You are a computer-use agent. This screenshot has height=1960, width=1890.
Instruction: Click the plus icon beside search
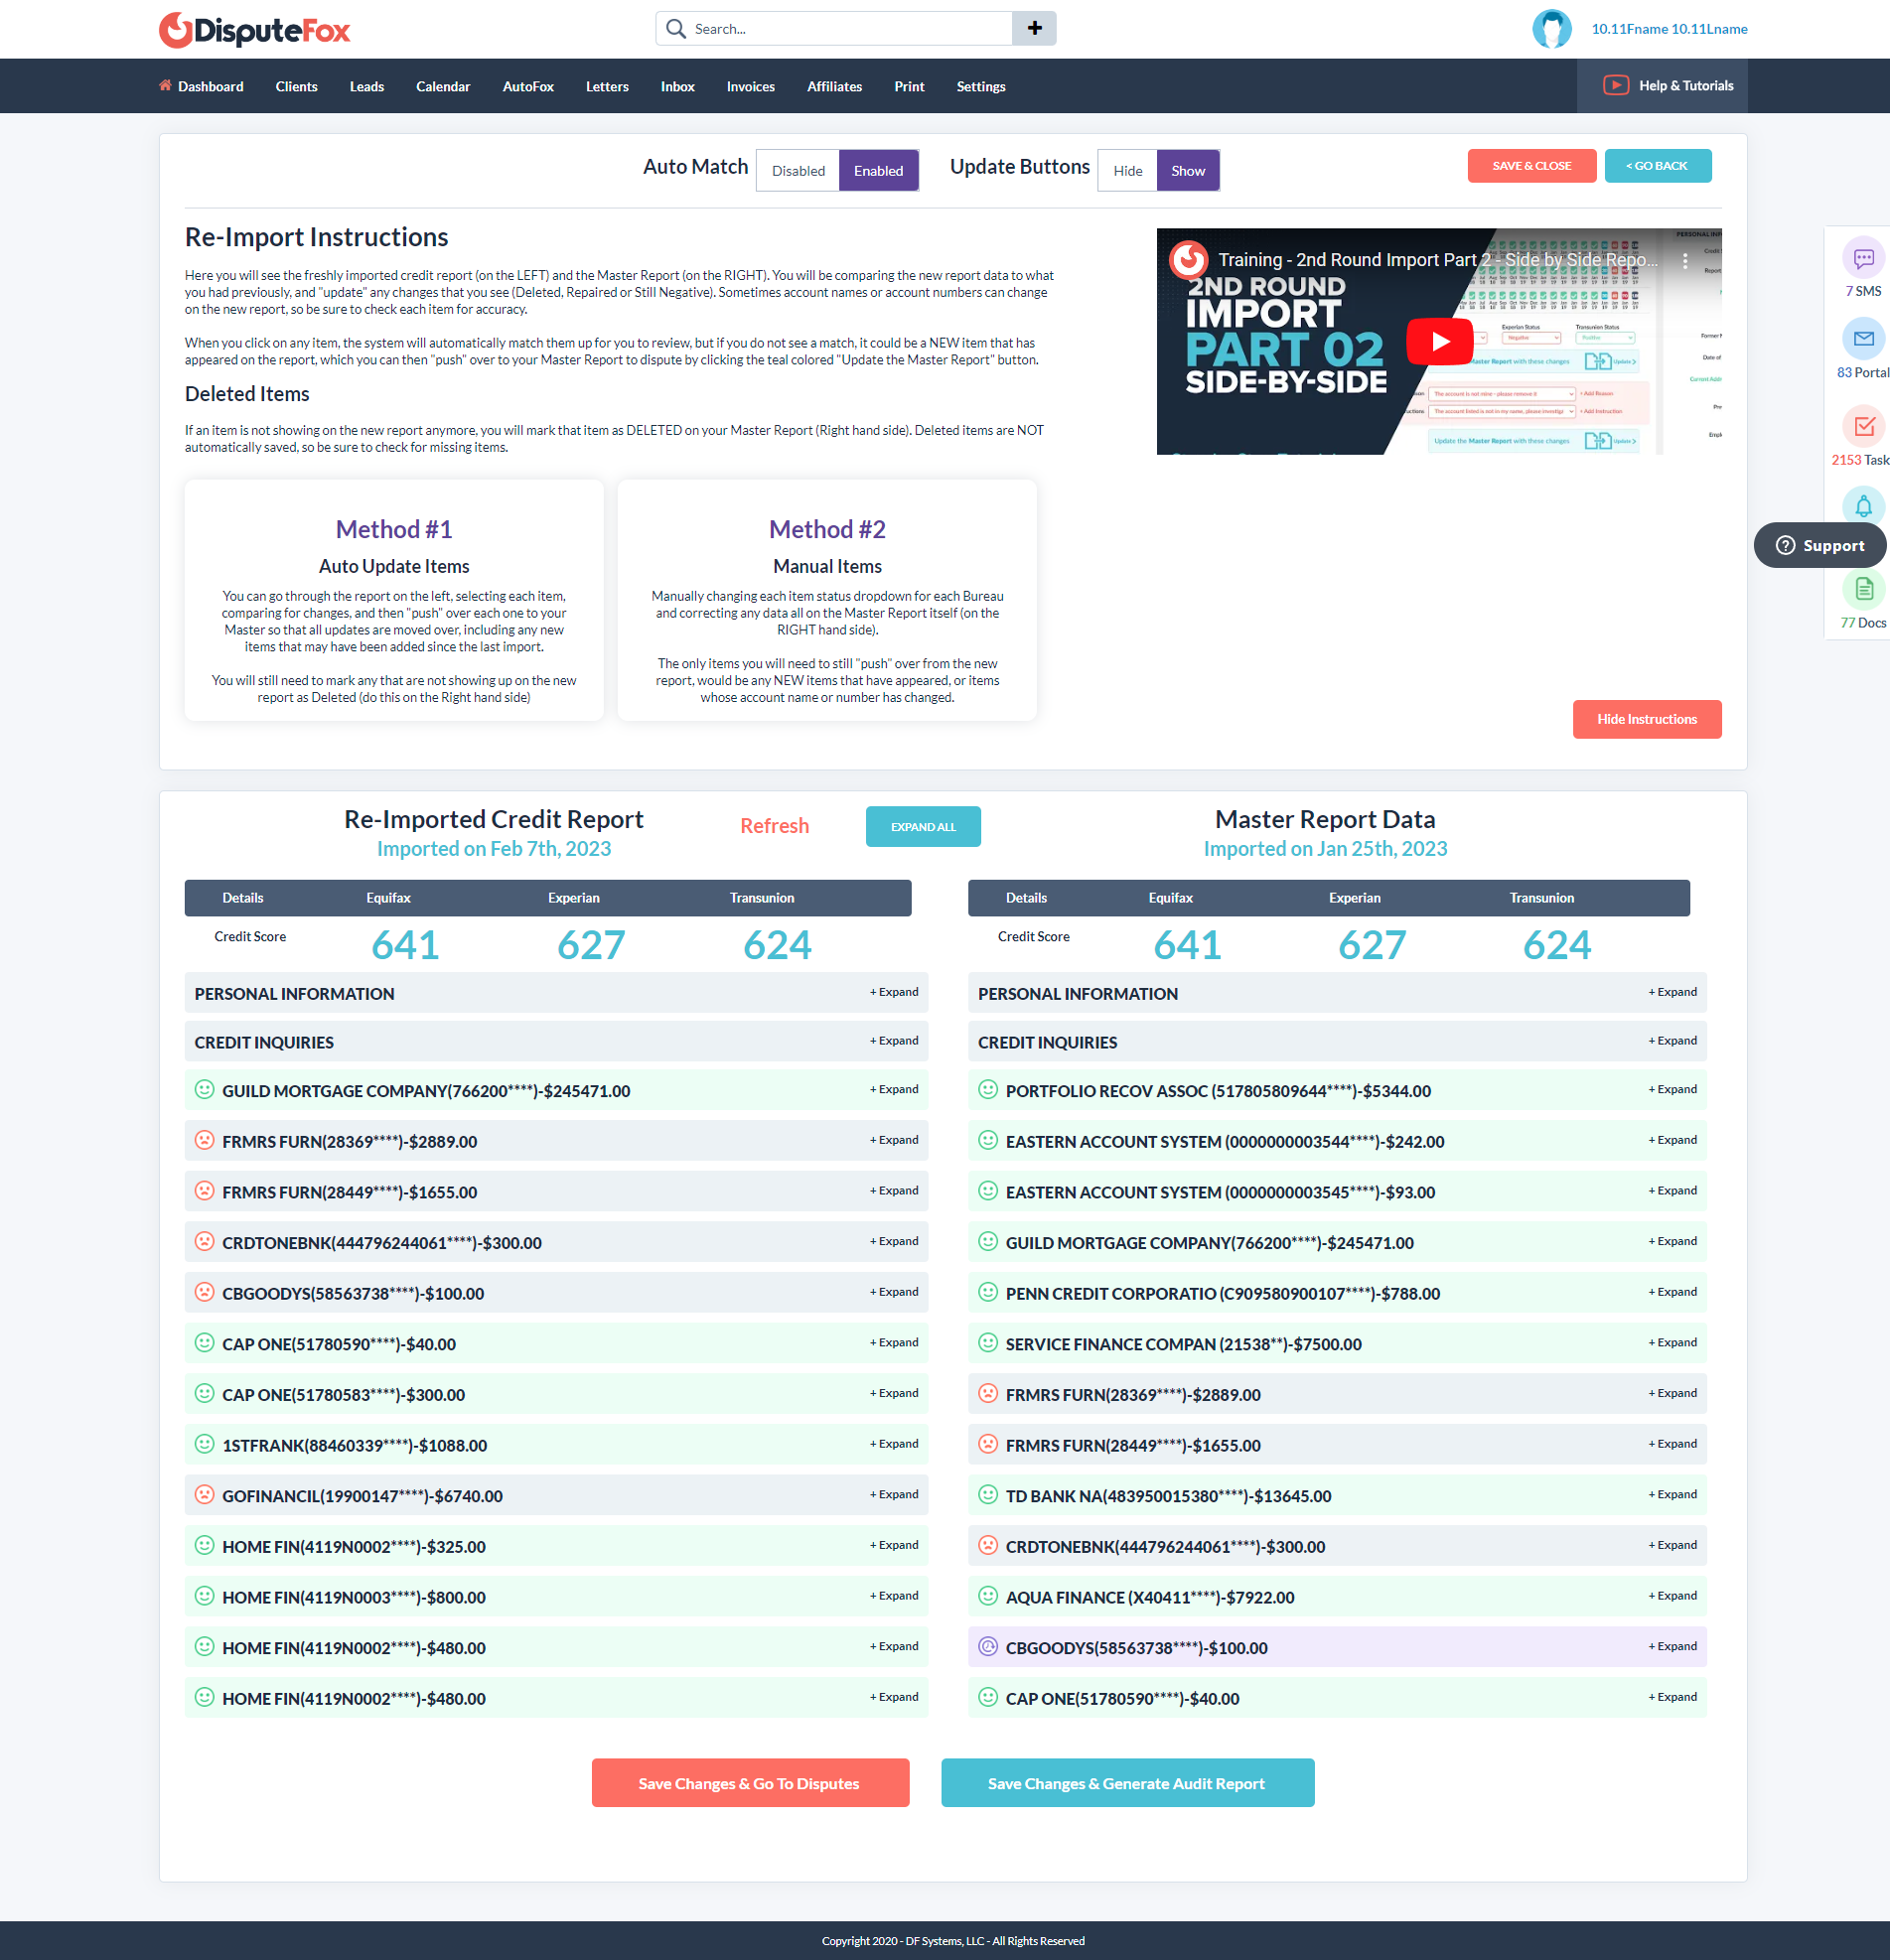click(1034, 28)
